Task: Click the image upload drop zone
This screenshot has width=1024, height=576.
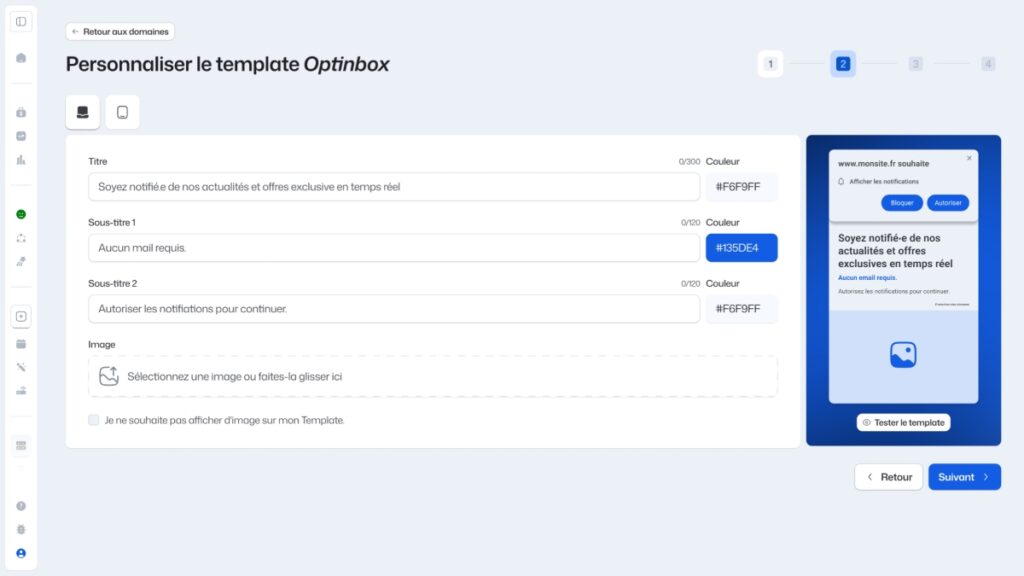Action: (432, 377)
